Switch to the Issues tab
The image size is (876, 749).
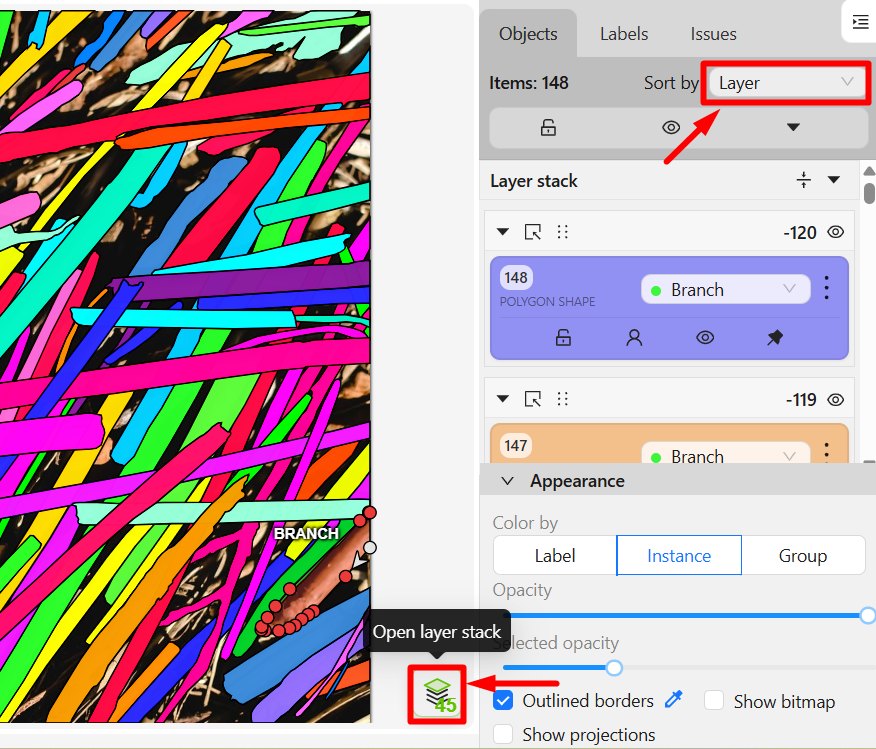click(x=713, y=34)
